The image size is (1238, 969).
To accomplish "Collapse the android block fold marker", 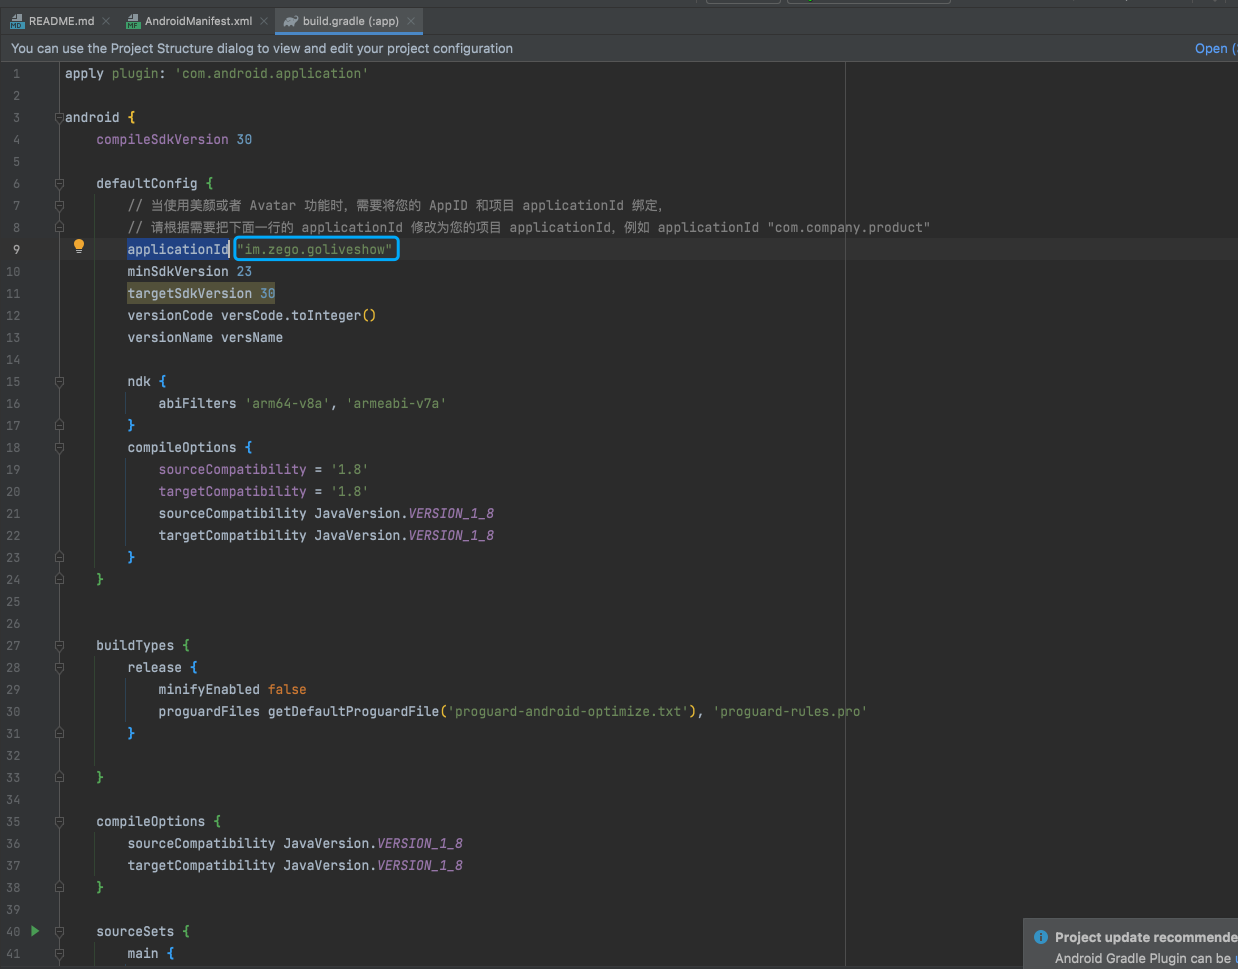I will 59,118.
